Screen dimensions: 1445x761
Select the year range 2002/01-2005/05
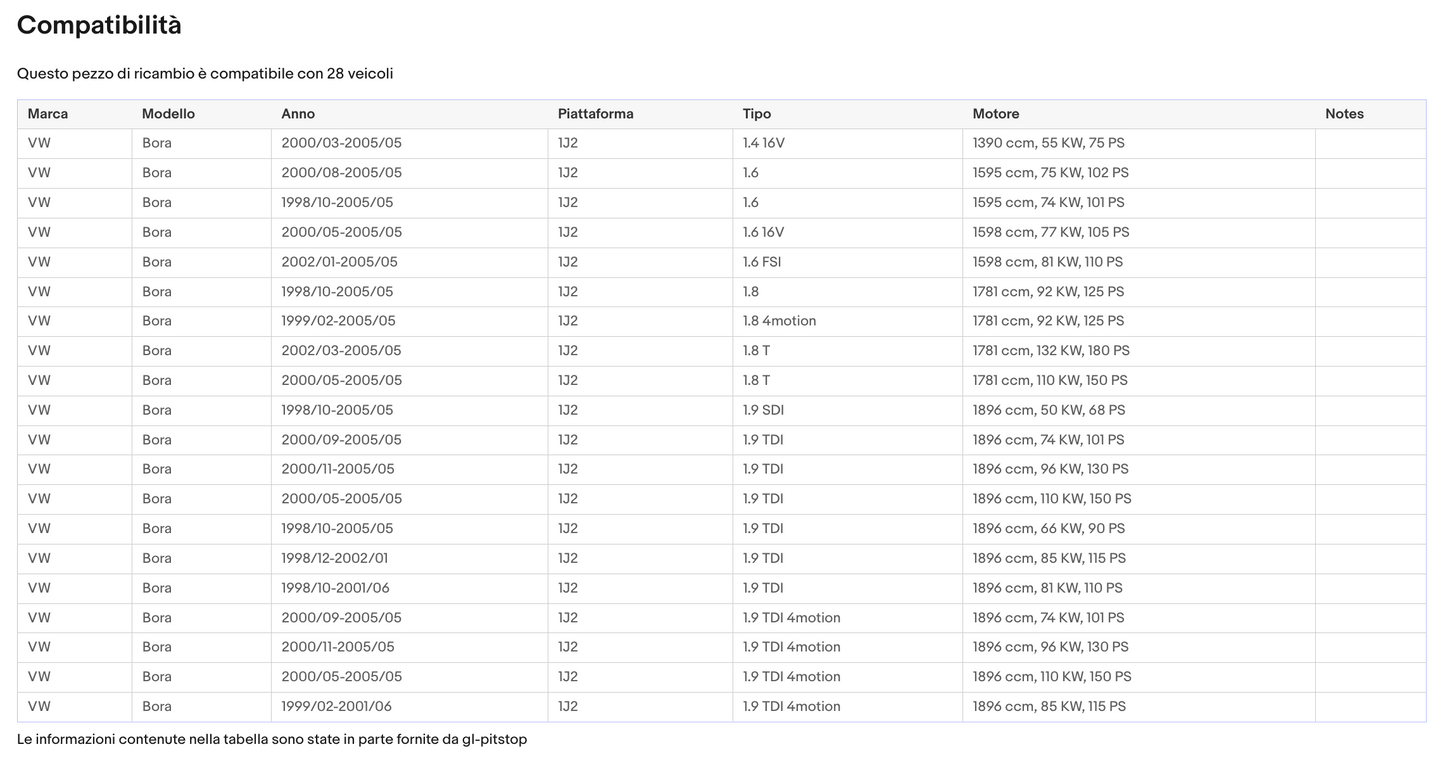click(x=339, y=262)
